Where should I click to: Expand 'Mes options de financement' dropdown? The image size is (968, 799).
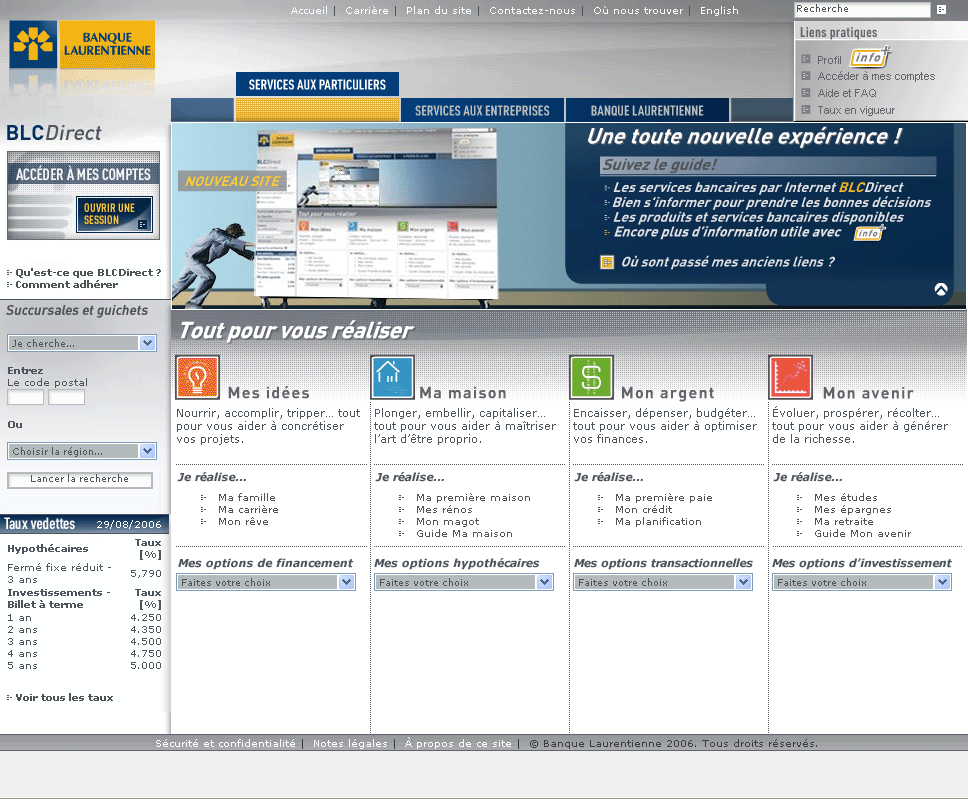pyautogui.click(x=266, y=582)
